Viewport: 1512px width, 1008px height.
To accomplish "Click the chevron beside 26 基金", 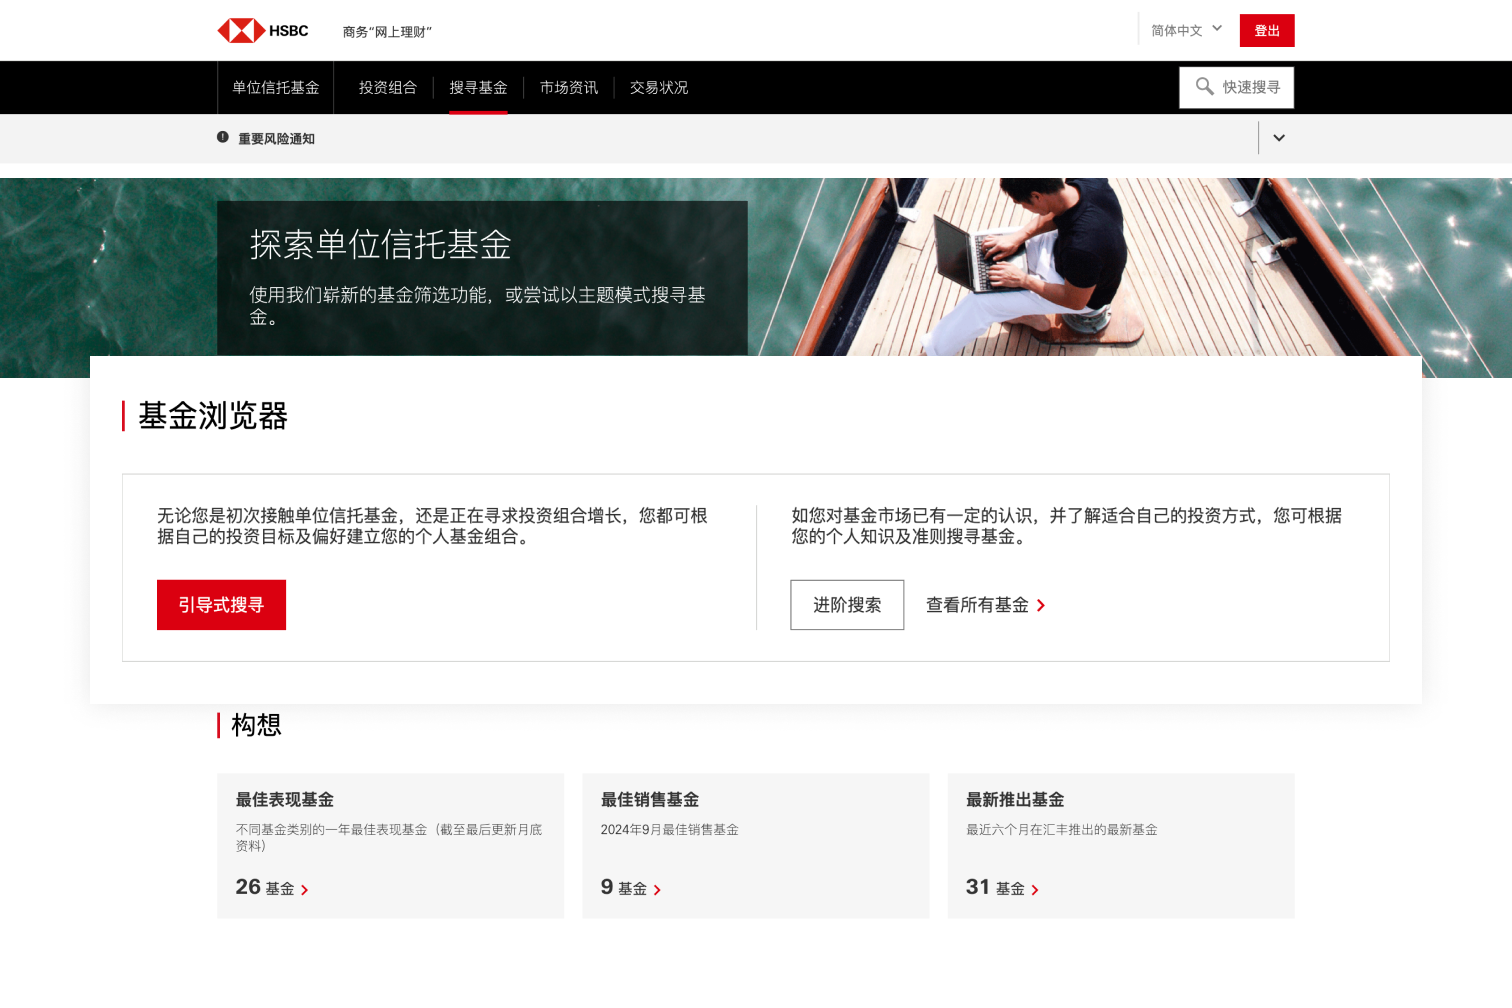I will click(306, 889).
